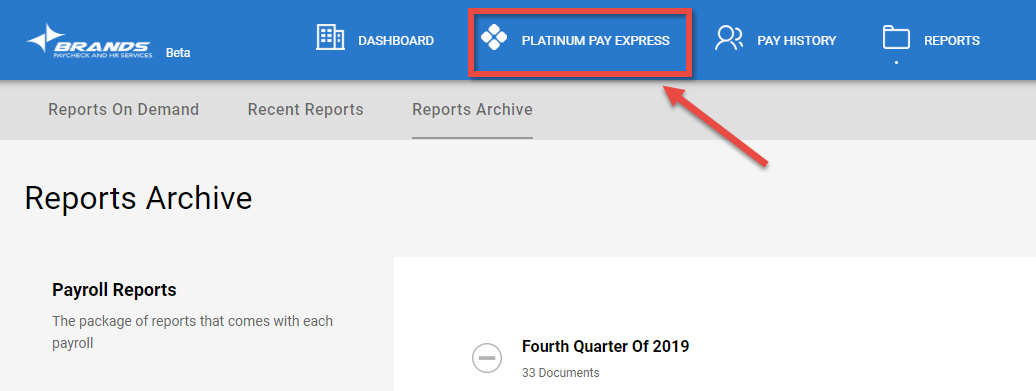Click the large Reports Archive page heading

[x=139, y=198]
